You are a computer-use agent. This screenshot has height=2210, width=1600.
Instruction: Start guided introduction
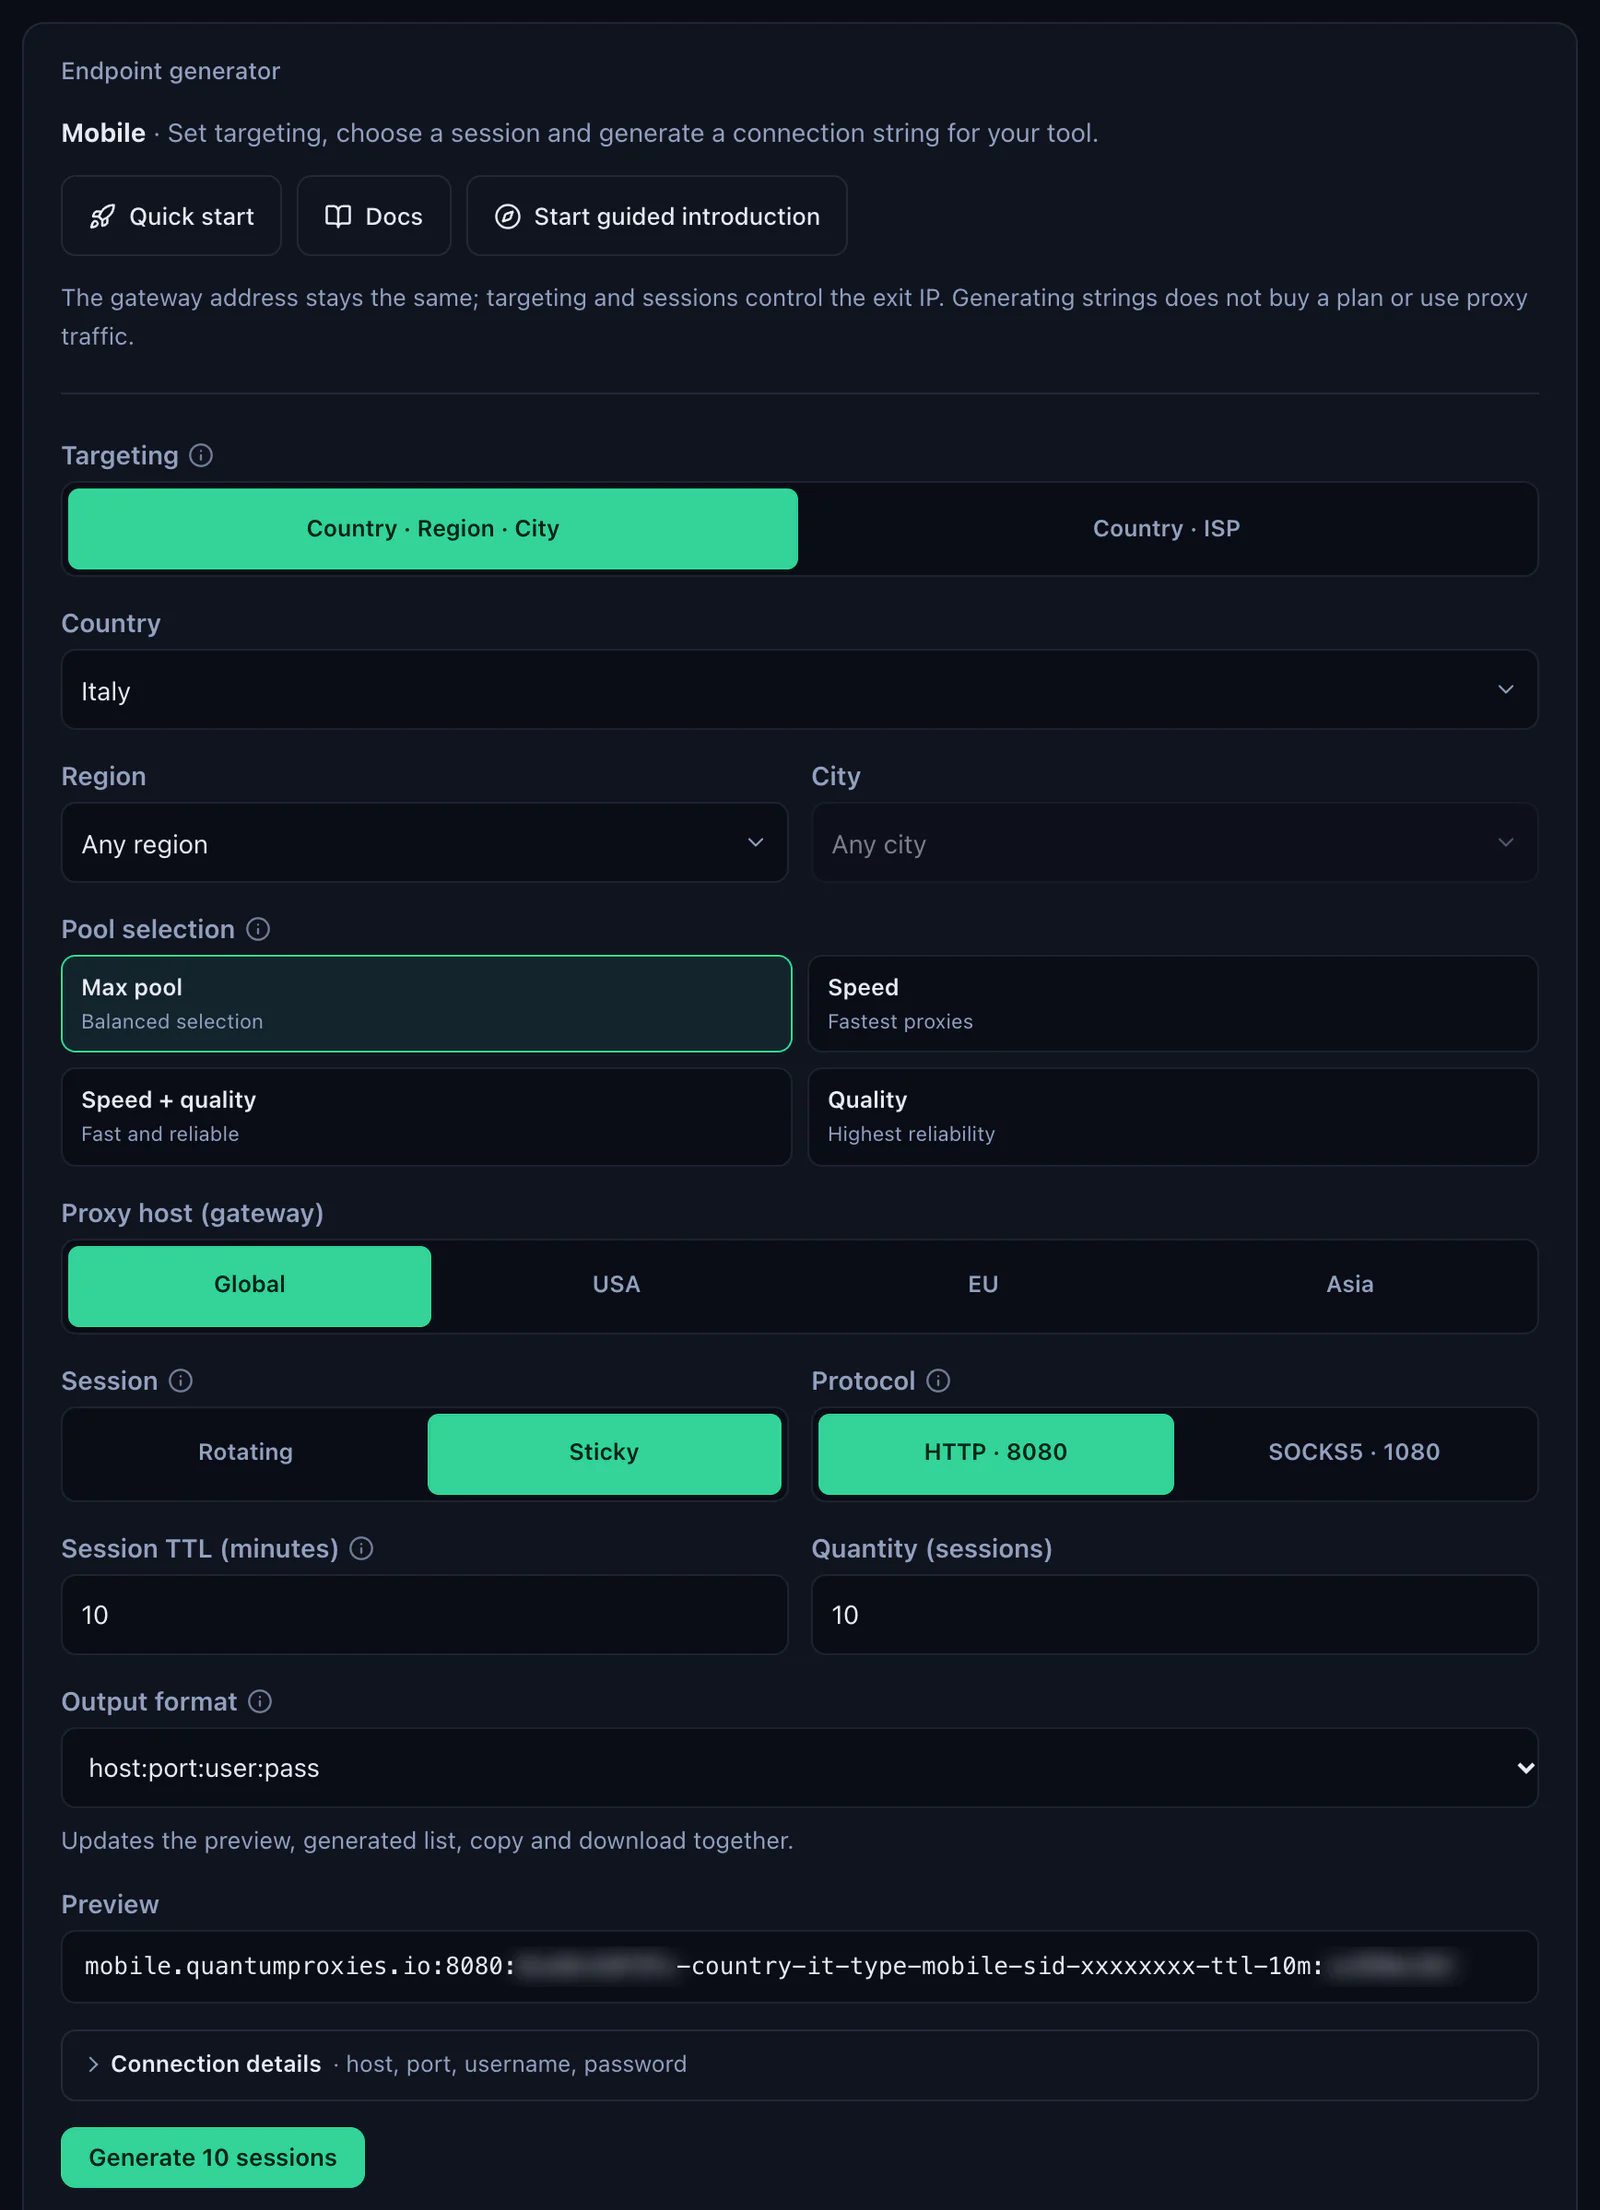[657, 216]
